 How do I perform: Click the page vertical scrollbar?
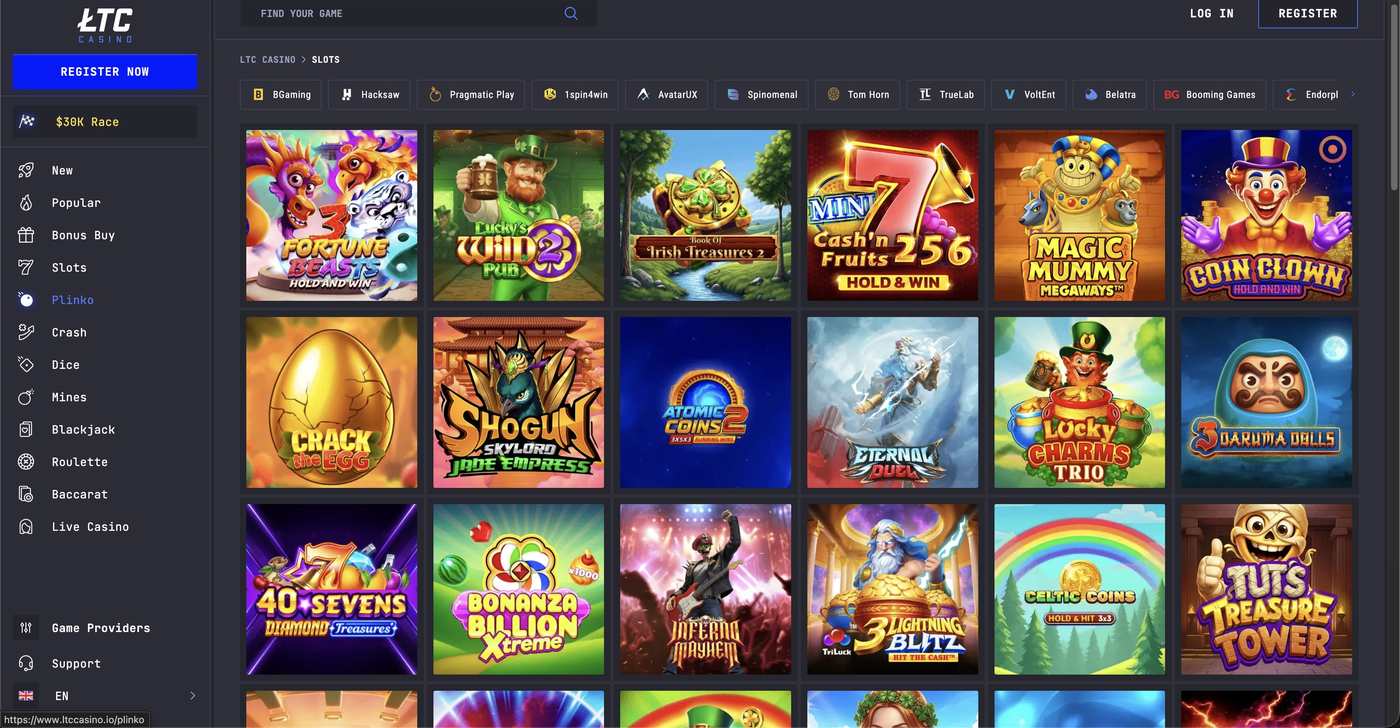(x=1393, y=95)
